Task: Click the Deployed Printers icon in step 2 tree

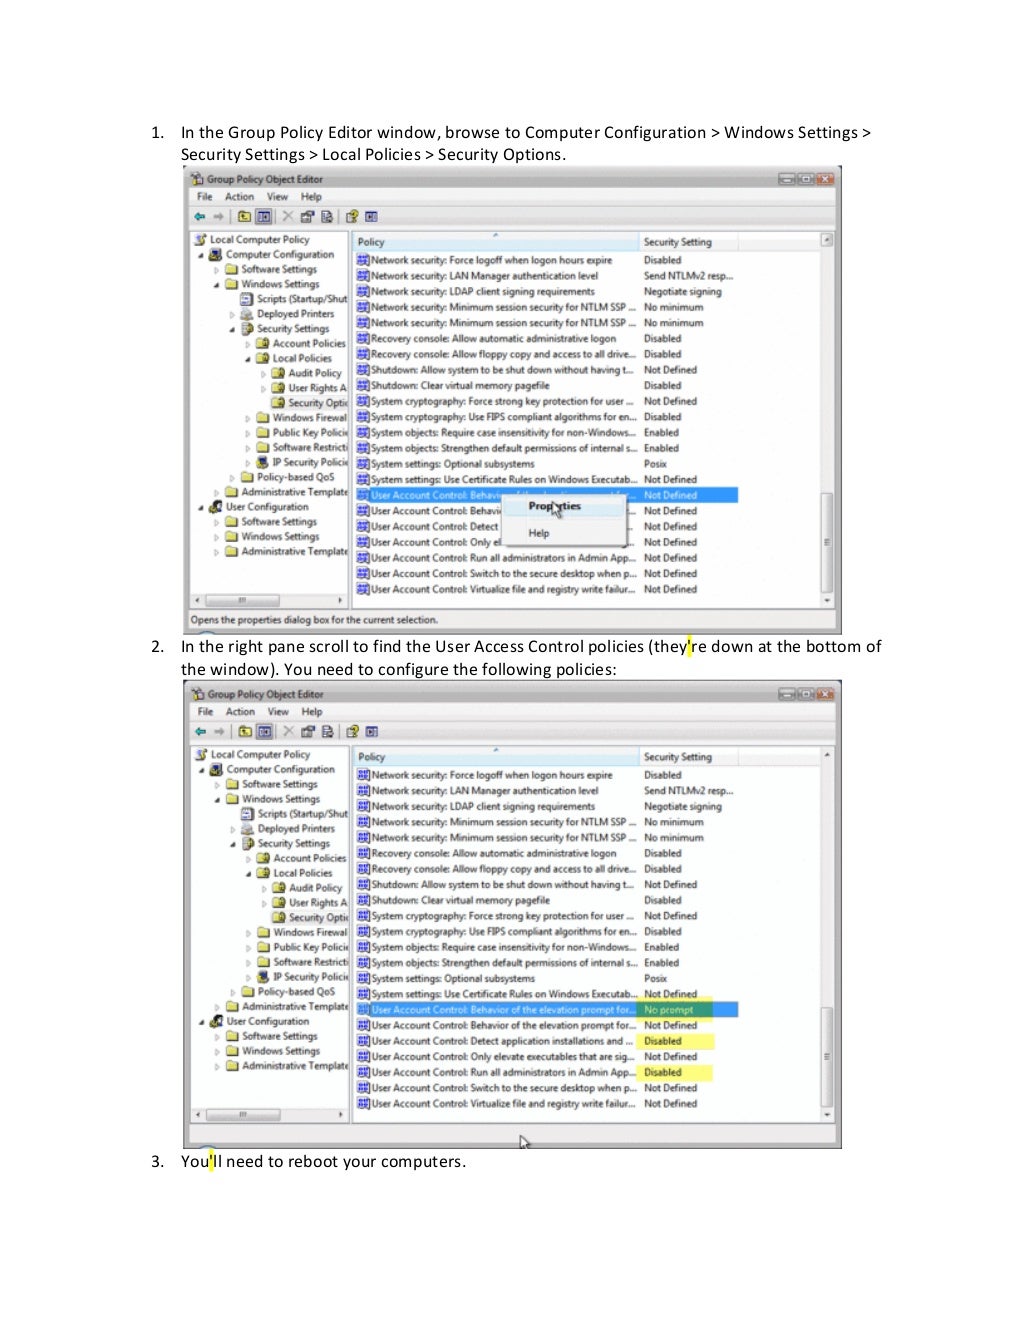Action: click(247, 829)
